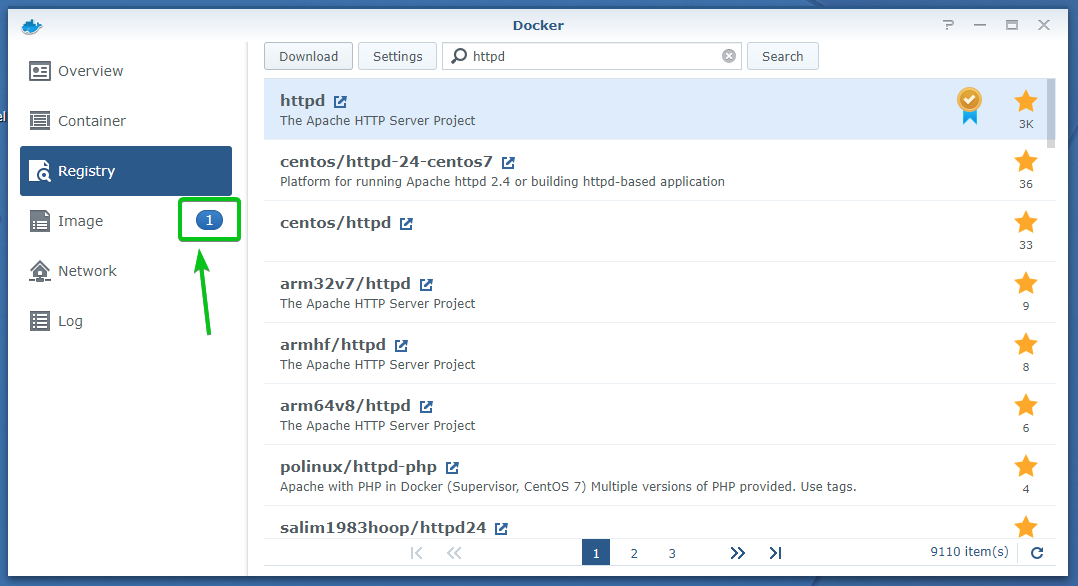The width and height of the screenshot is (1078, 586).
Task: Go to the Network section
Action: coord(87,271)
